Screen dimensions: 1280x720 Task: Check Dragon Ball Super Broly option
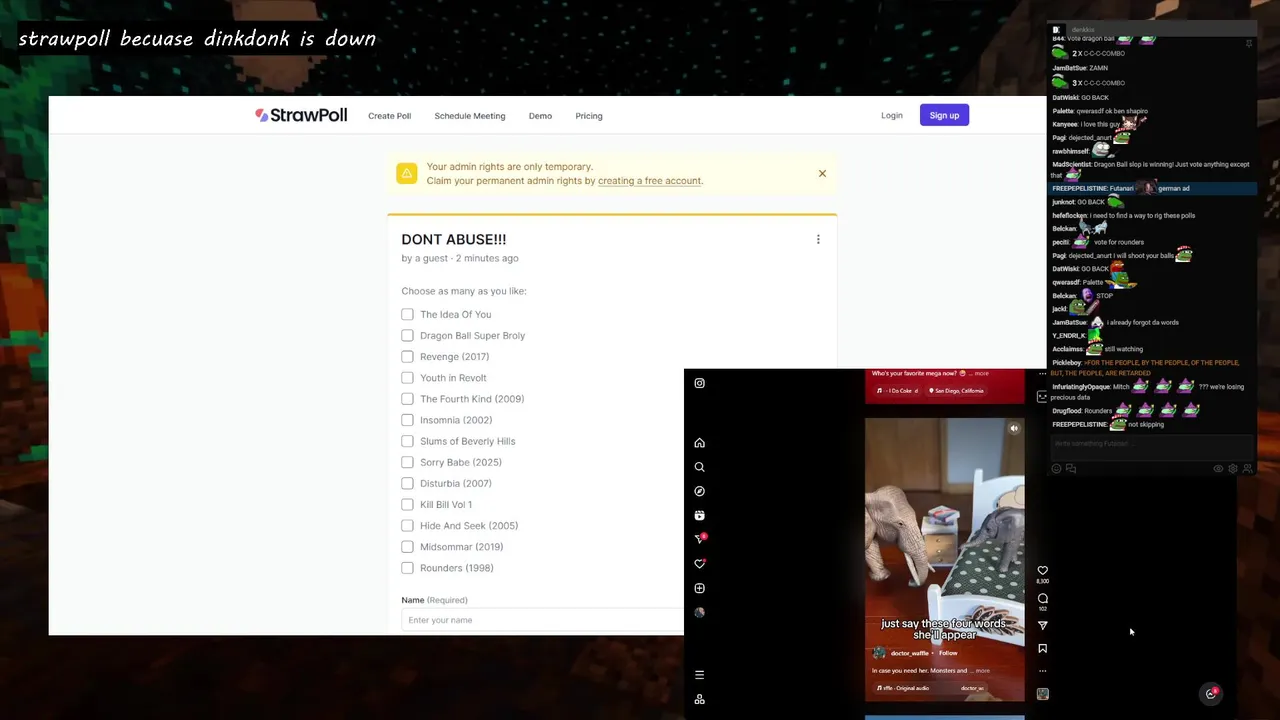coord(407,335)
